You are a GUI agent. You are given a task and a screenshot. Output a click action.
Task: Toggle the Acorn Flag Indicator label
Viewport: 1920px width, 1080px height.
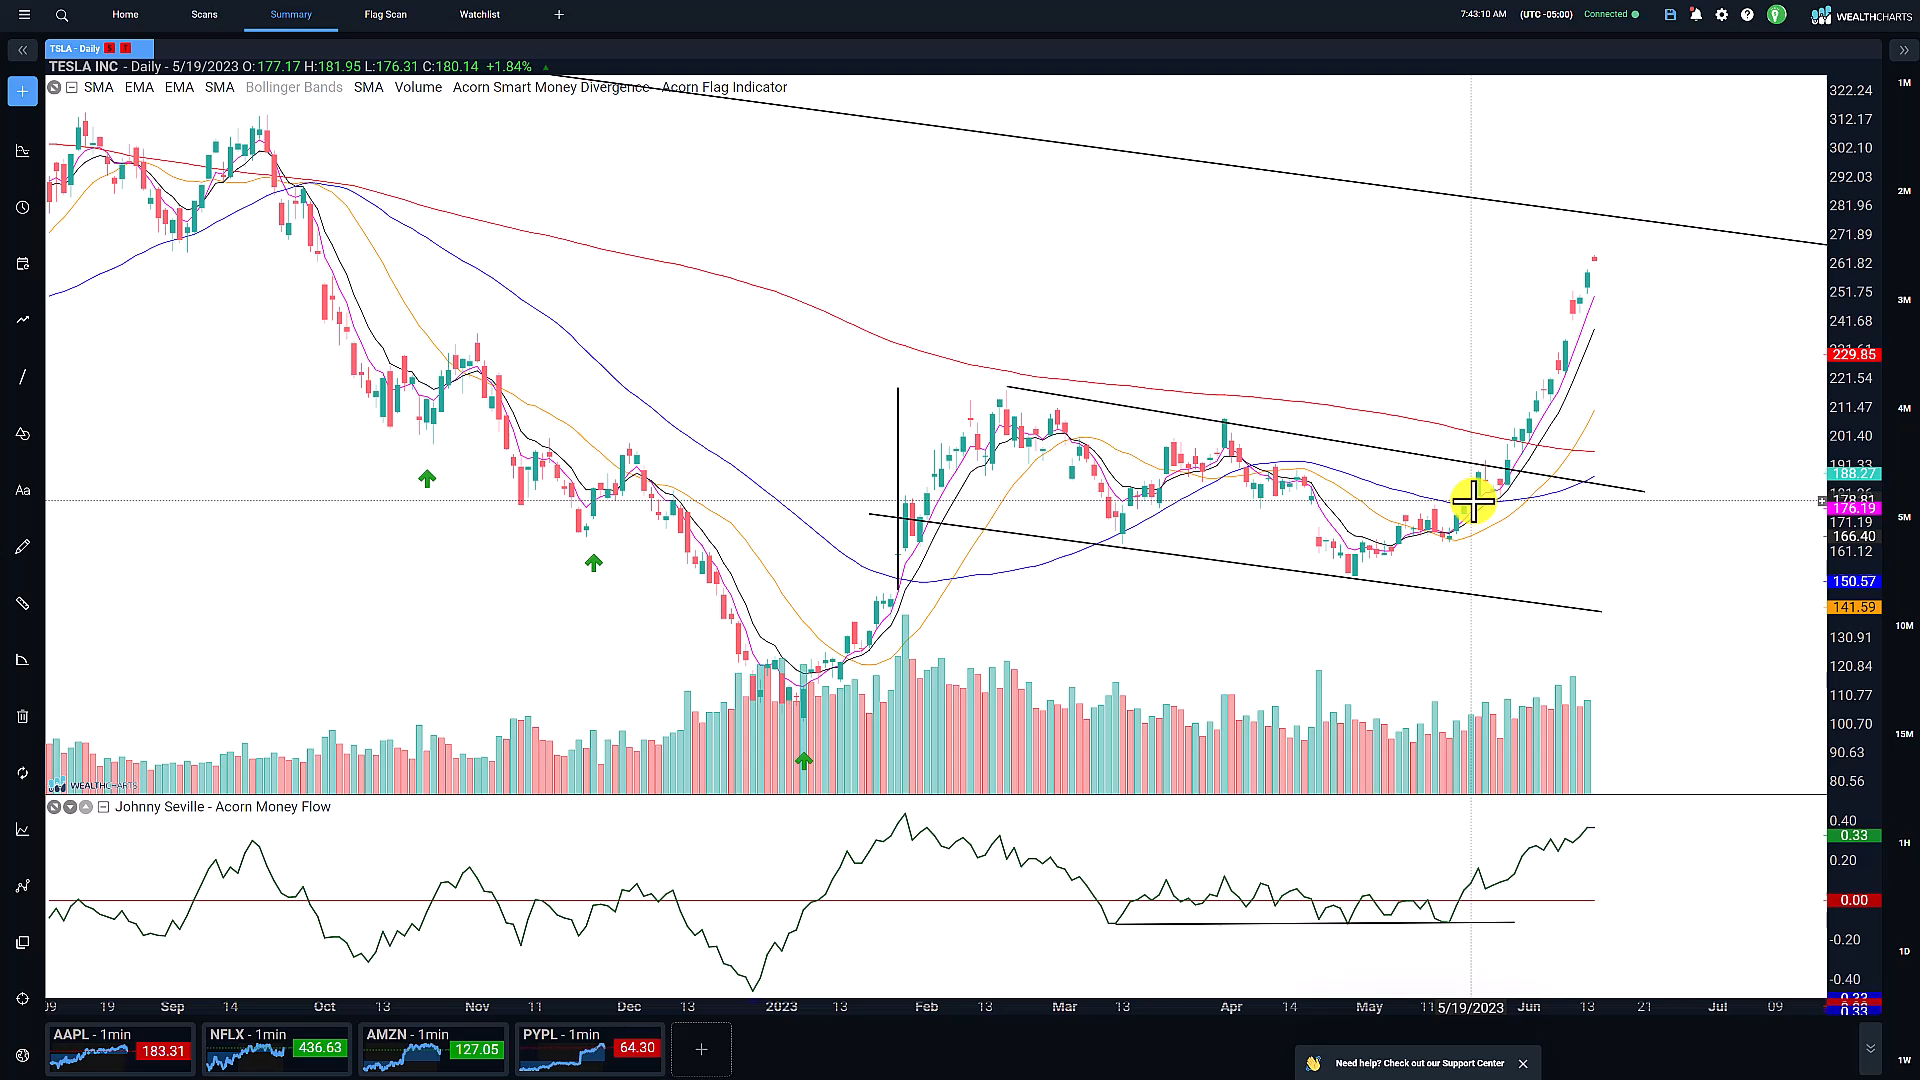pyautogui.click(x=724, y=88)
